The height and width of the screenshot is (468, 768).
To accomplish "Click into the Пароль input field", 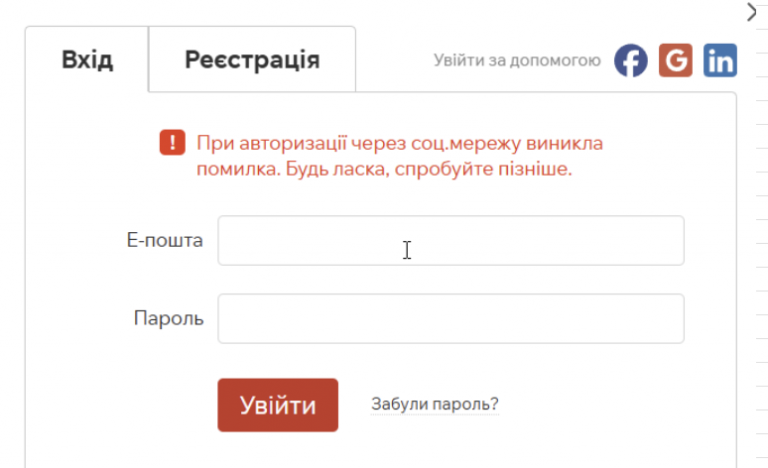I will point(451,319).
